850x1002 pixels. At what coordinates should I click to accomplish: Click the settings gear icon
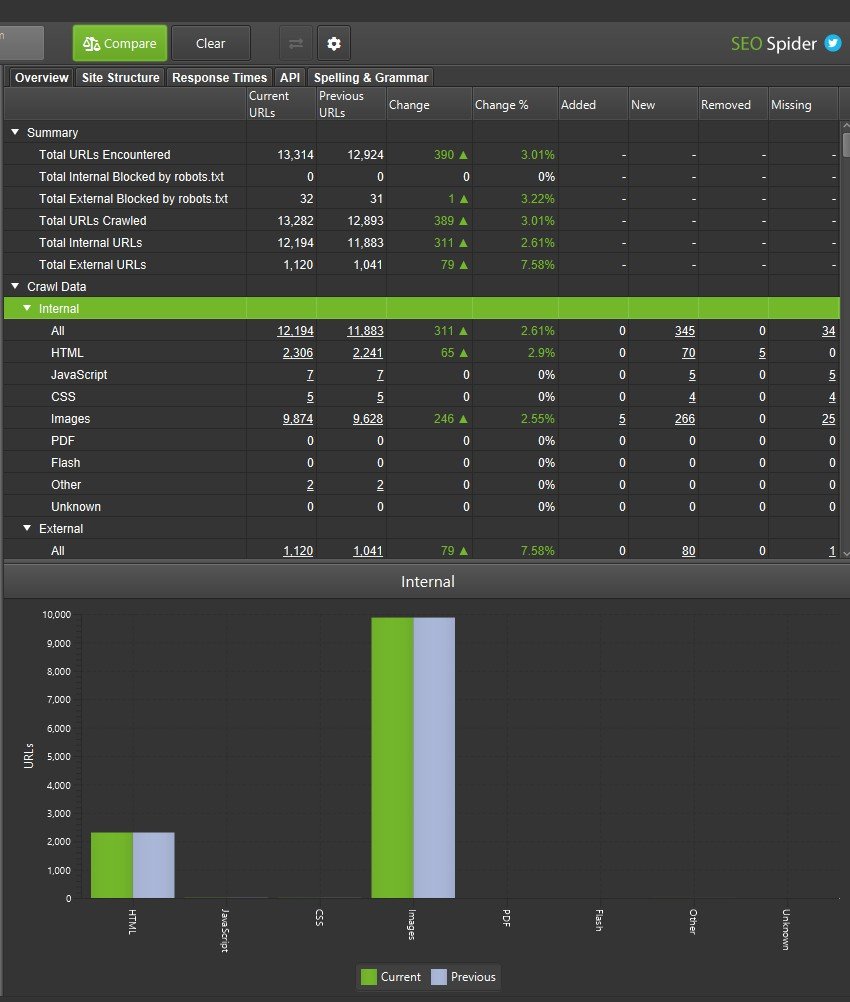[x=334, y=44]
